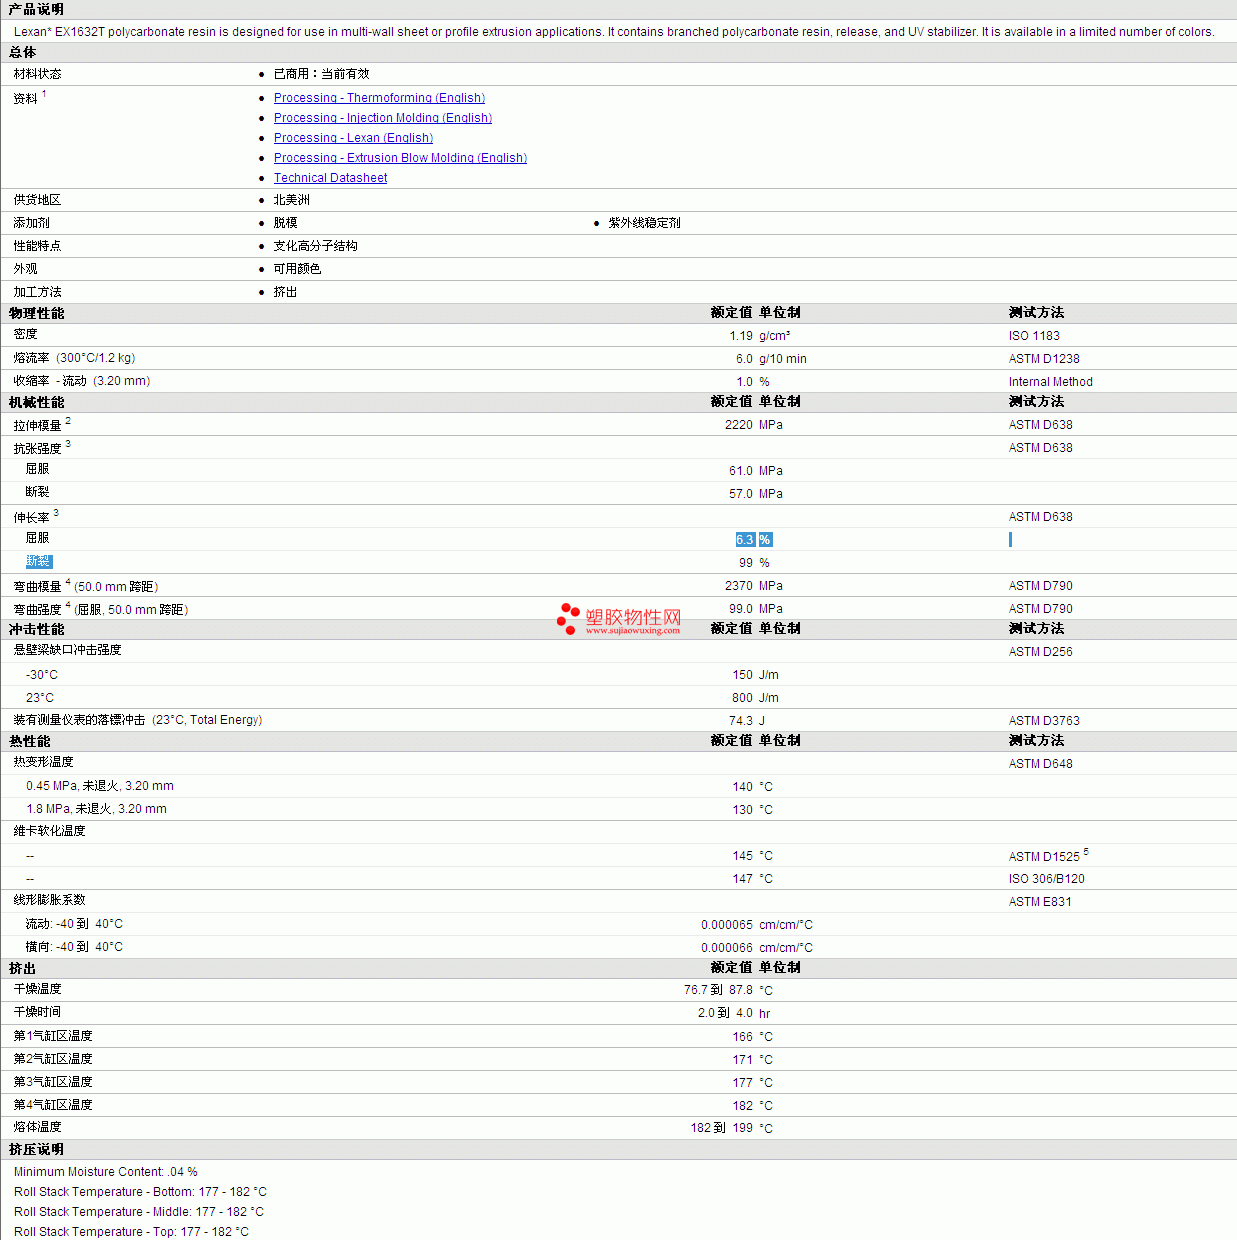Click the 物理性能 section header

tap(37, 313)
